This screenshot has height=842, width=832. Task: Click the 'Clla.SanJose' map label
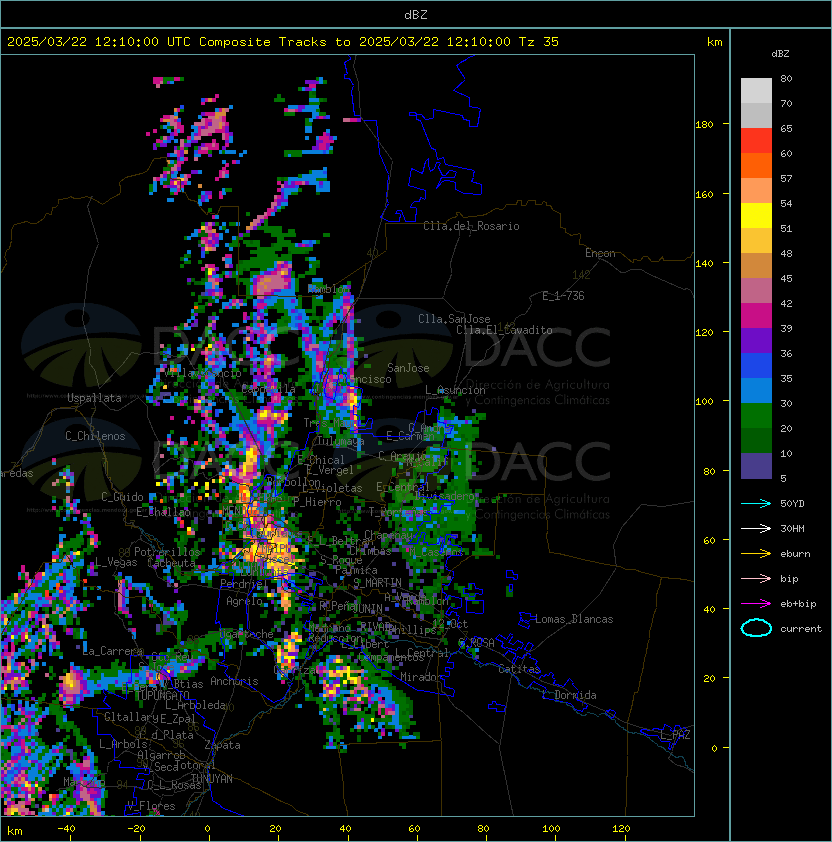pos(454,319)
